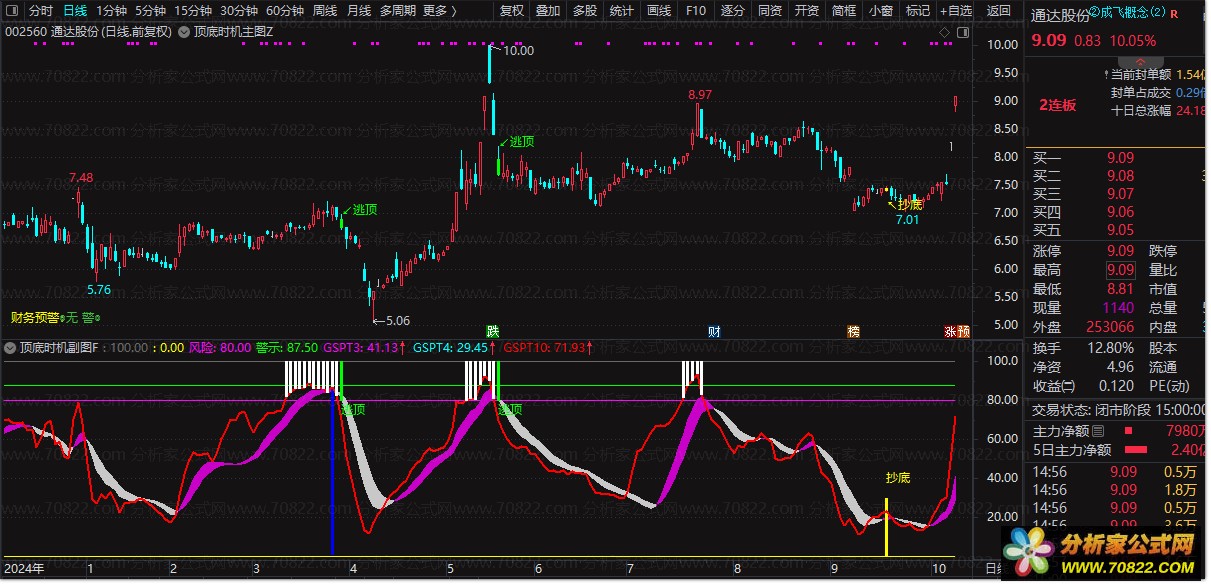Image resolution: width=1211 pixels, height=584 pixels.
Task: Click the 通达股份 stock name in quote panel
Action: pos(1061,15)
